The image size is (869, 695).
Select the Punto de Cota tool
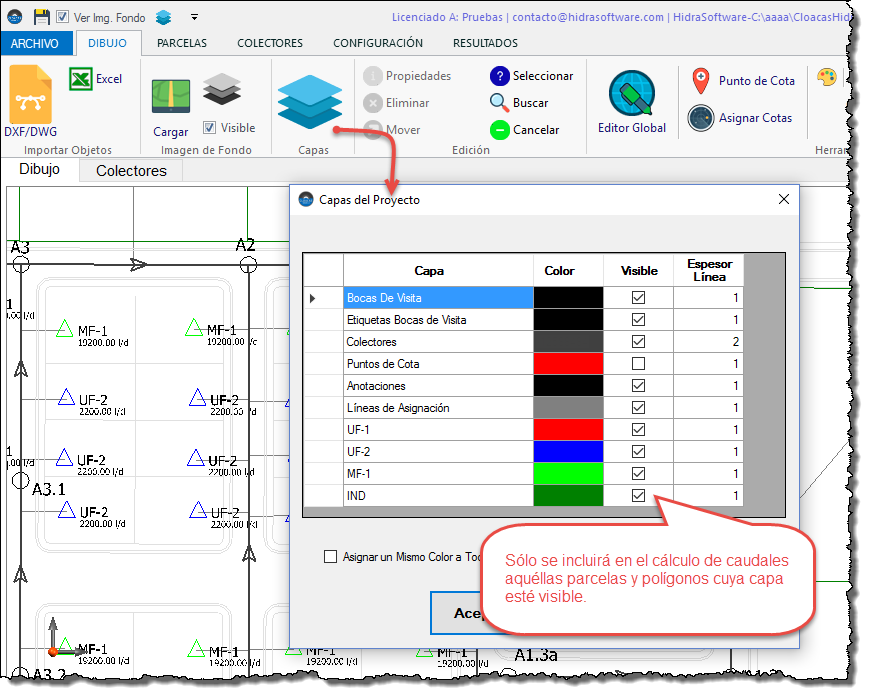pyautogui.click(x=700, y=81)
